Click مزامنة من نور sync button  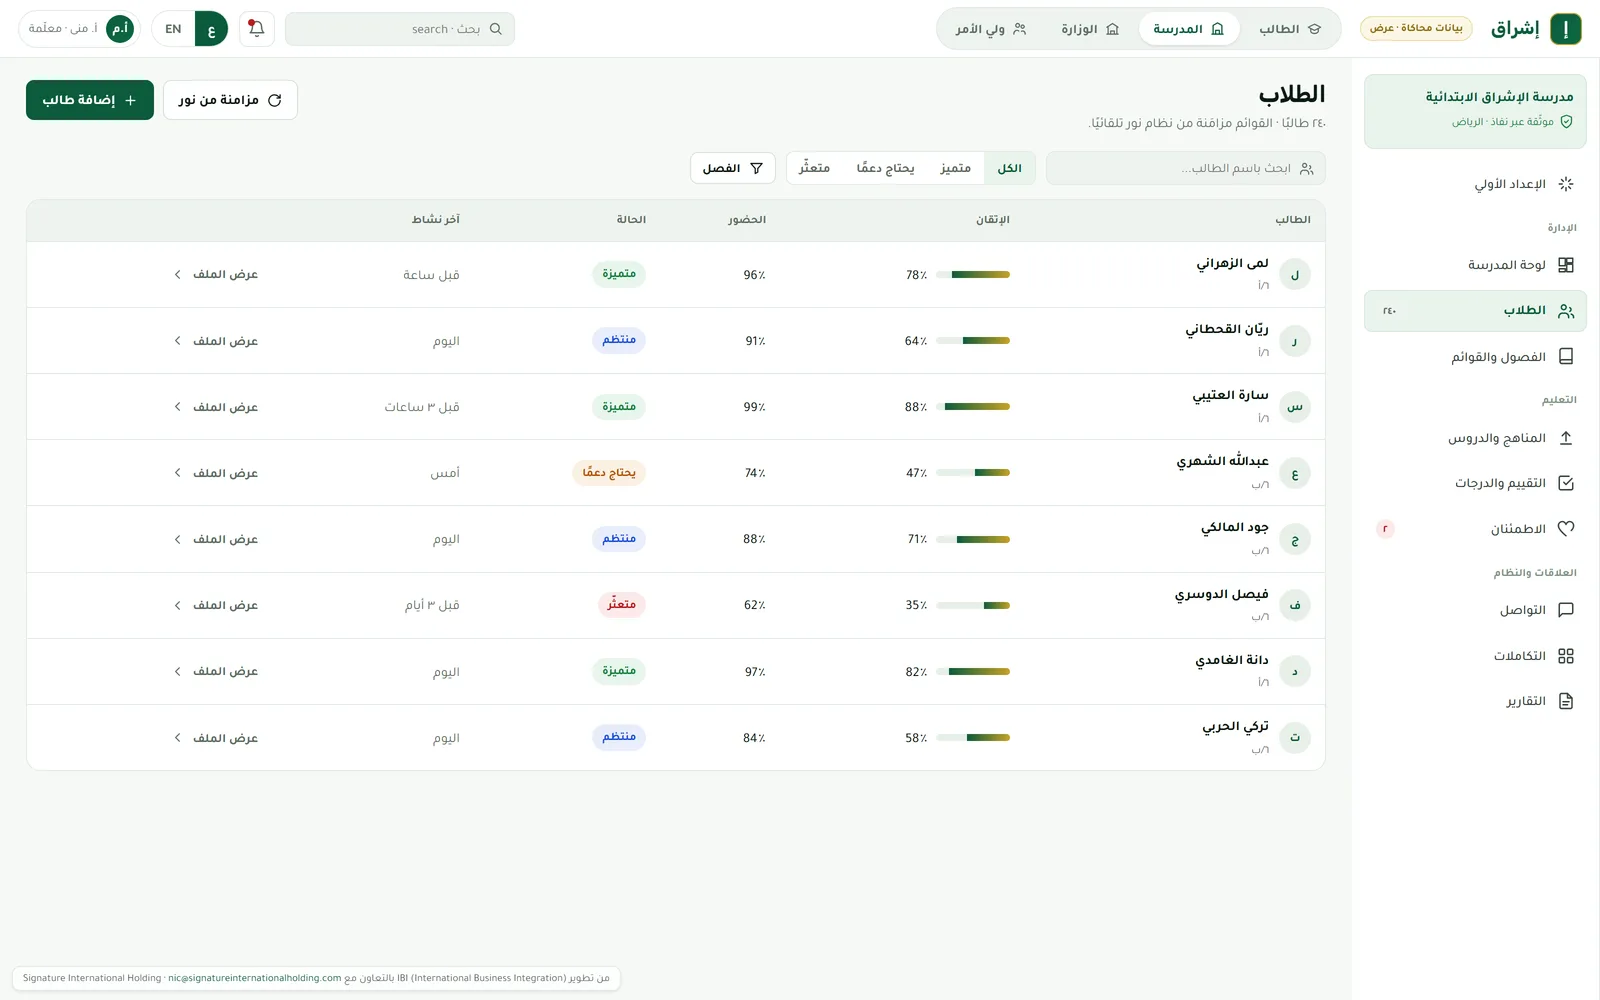point(230,100)
